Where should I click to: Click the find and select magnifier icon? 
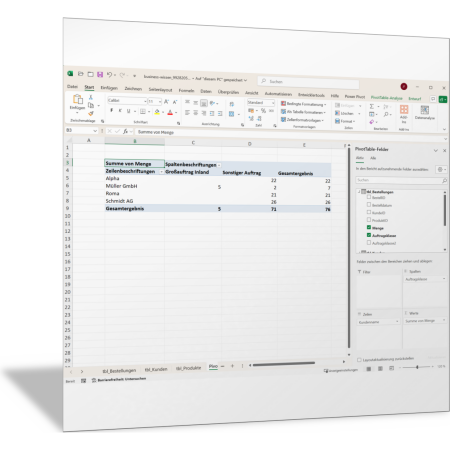click(x=386, y=114)
